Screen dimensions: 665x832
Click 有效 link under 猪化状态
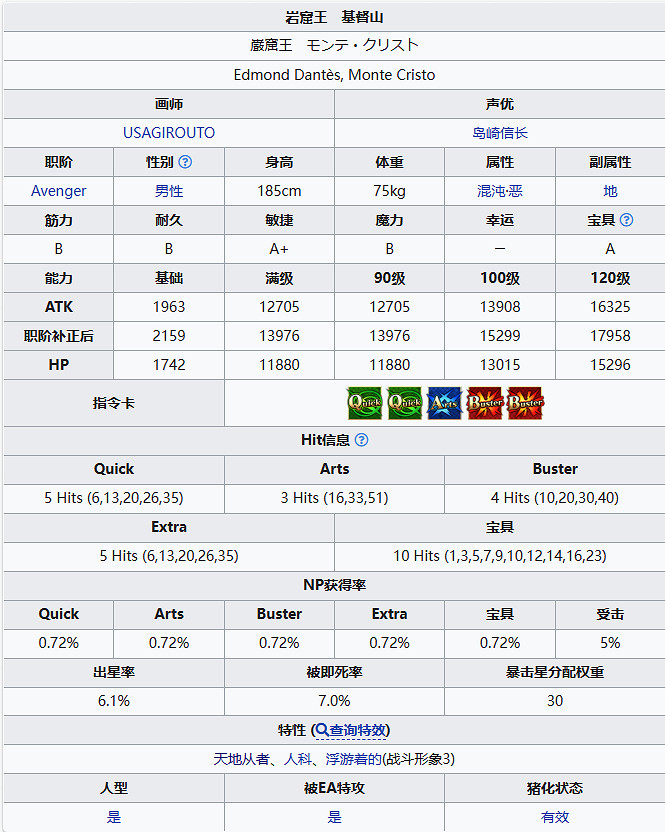pyautogui.click(x=555, y=817)
